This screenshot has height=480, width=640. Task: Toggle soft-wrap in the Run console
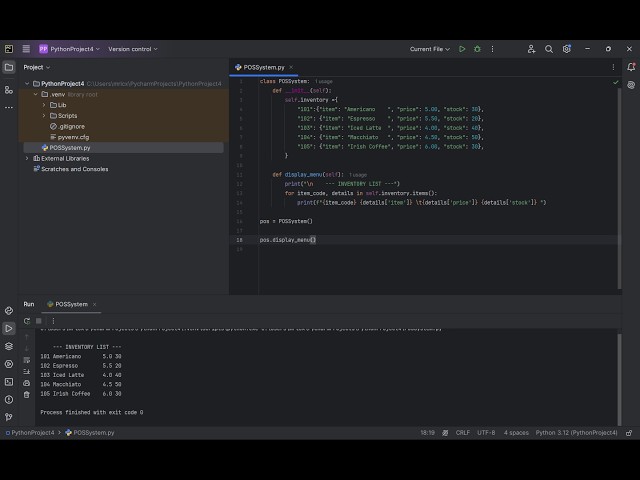coord(27,360)
